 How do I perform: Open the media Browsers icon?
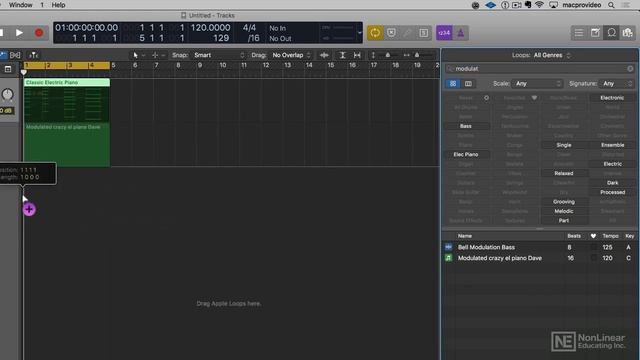[627, 33]
